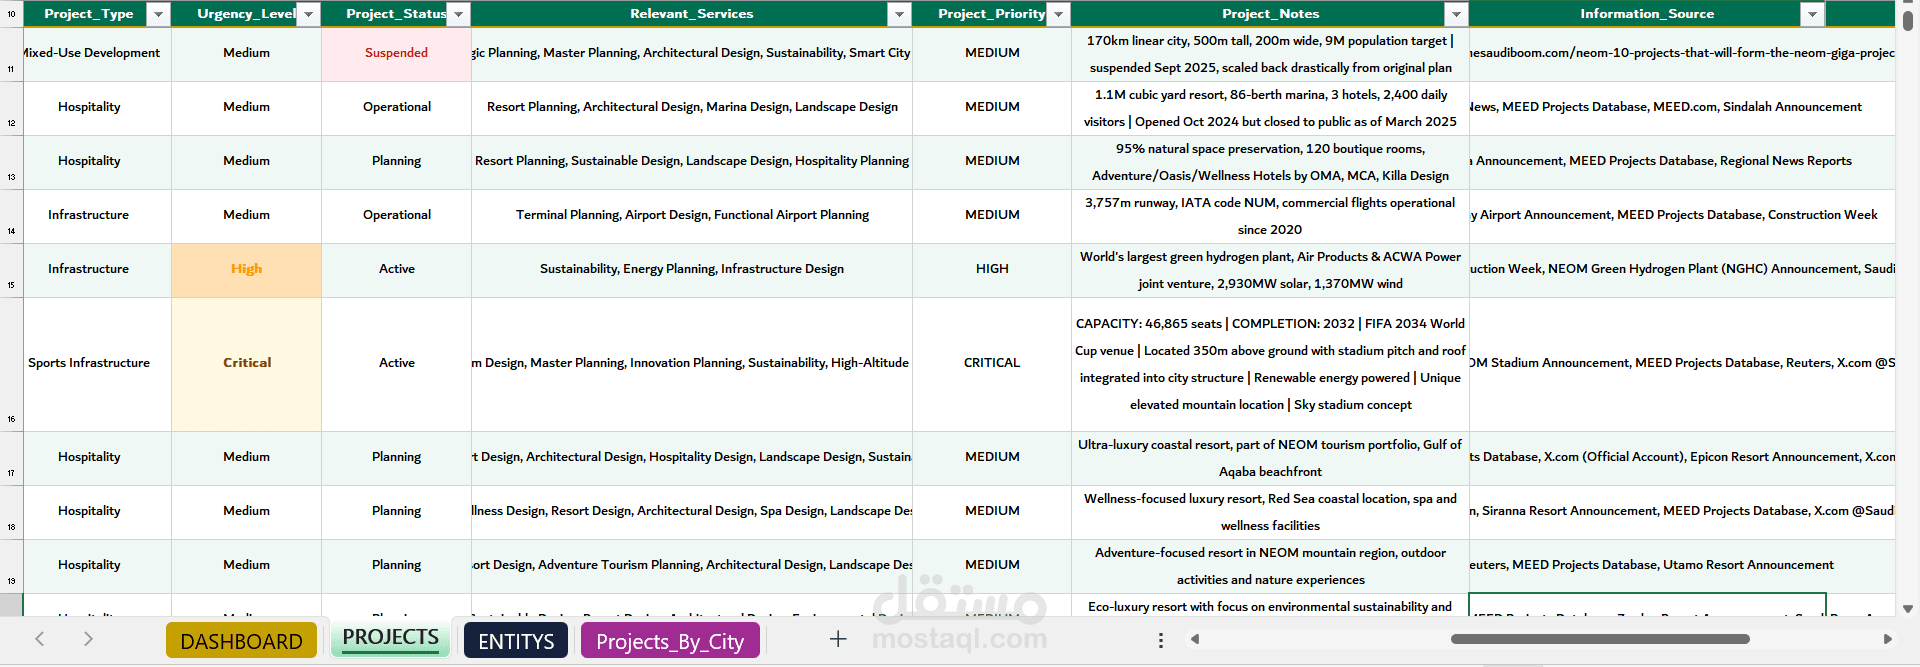The width and height of the screenshot is (1920, 667).
Task: Select the High urgency cell
Action: click(x=246, y=270)
